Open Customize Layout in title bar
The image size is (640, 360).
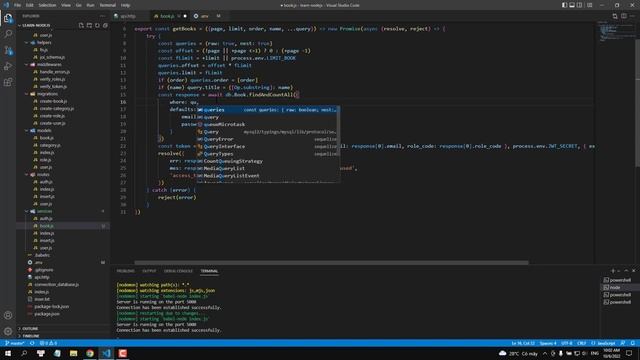[x=589, y=5]
